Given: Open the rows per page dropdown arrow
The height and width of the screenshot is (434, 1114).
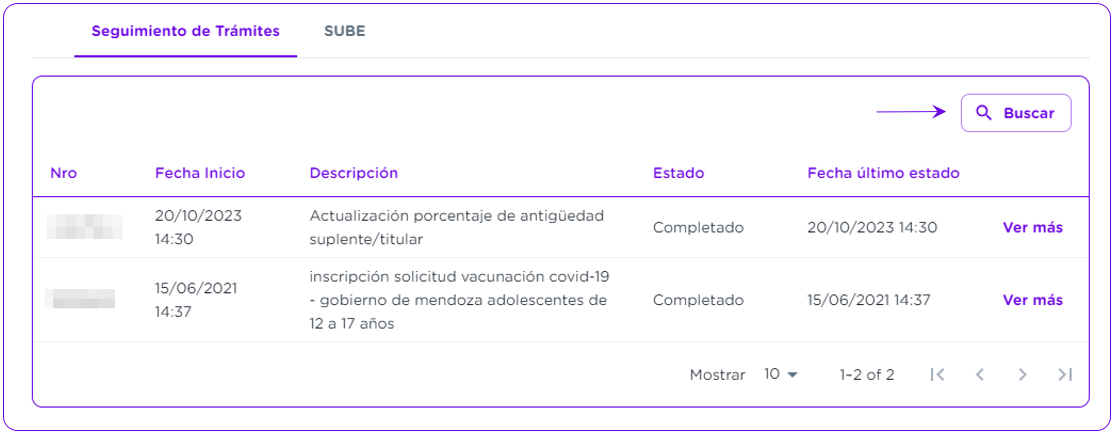Looking at the screenshot, I should coord(793,375).
